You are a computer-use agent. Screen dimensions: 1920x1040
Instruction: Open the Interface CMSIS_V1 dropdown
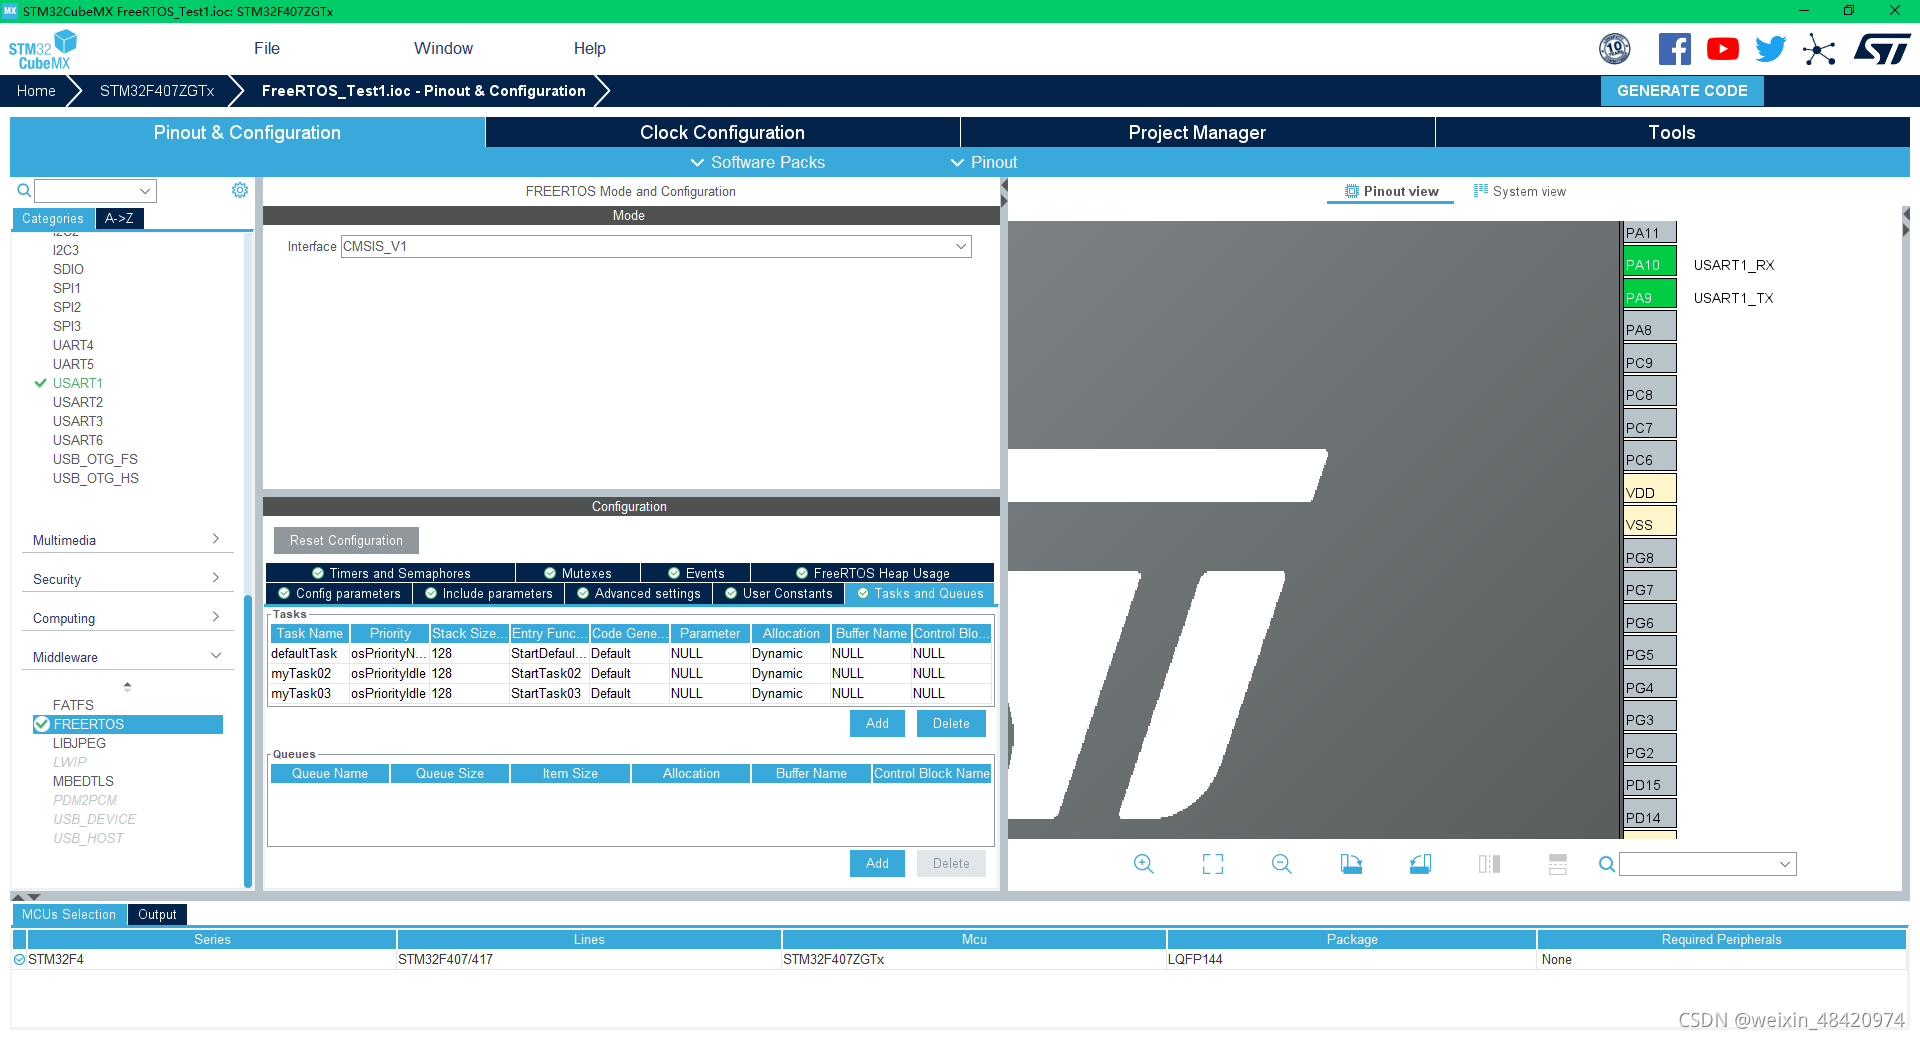click(x=656, y=246)
